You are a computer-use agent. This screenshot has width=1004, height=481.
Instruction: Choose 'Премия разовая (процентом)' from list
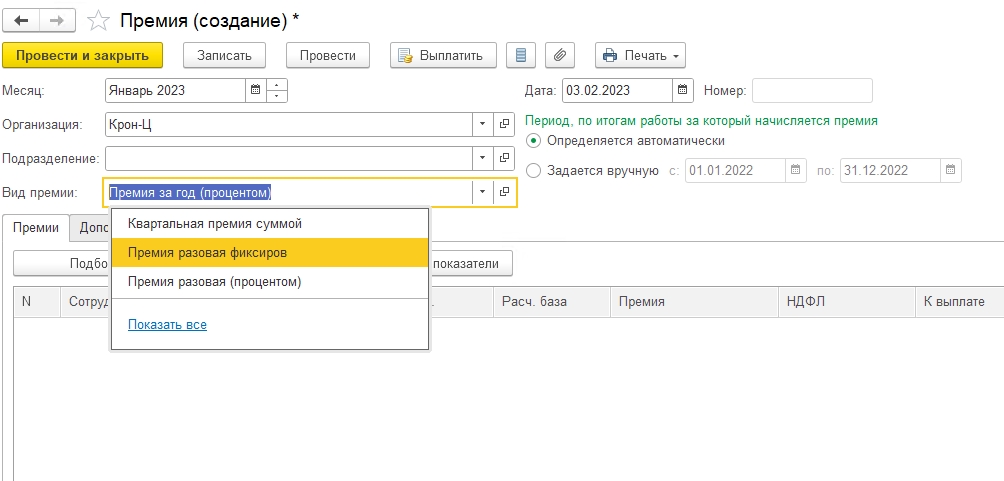[215, 282]
